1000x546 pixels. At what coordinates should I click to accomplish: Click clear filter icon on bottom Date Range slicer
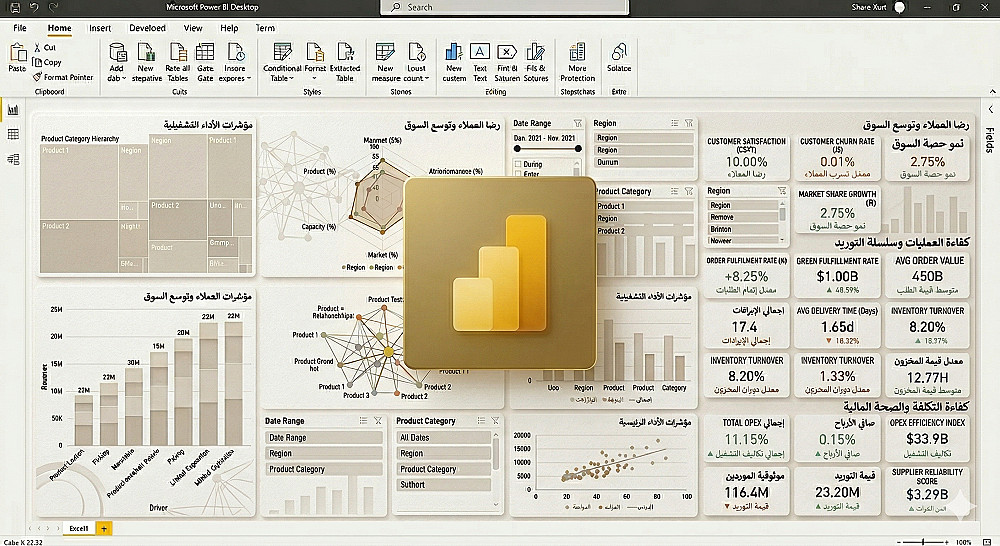(x=378, y=420)
